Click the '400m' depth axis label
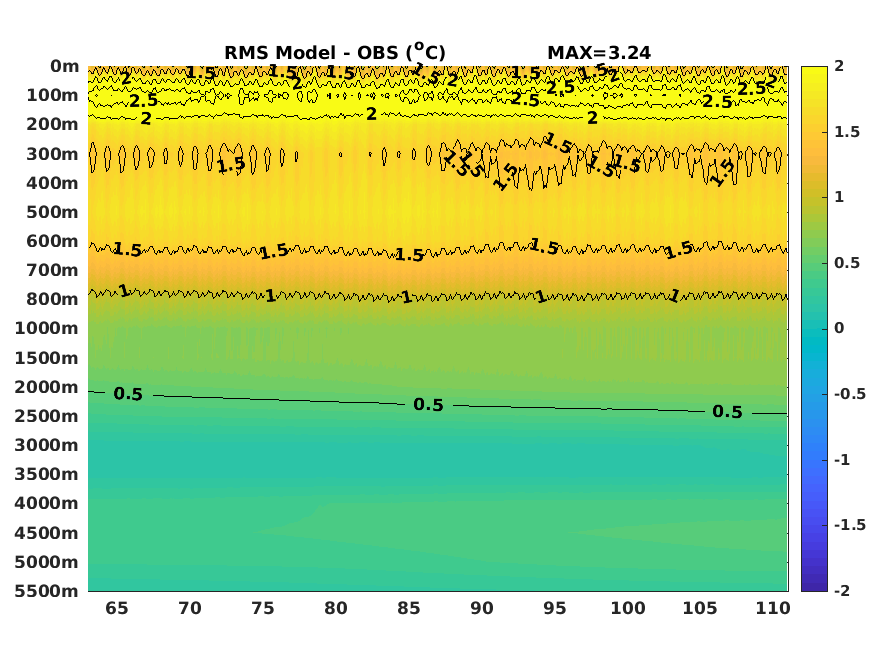The height and width of the screenshot is (656, 875). pyautogui.click(x=52, y=183)
